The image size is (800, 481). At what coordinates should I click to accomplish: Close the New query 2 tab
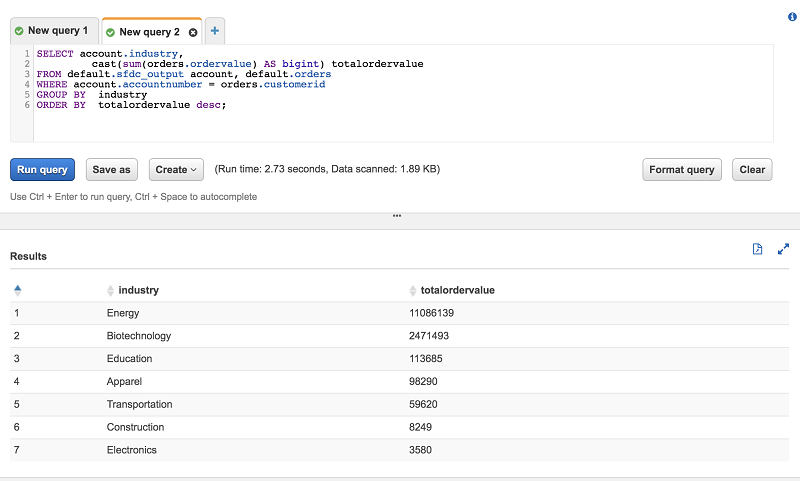tap(193, 33)
